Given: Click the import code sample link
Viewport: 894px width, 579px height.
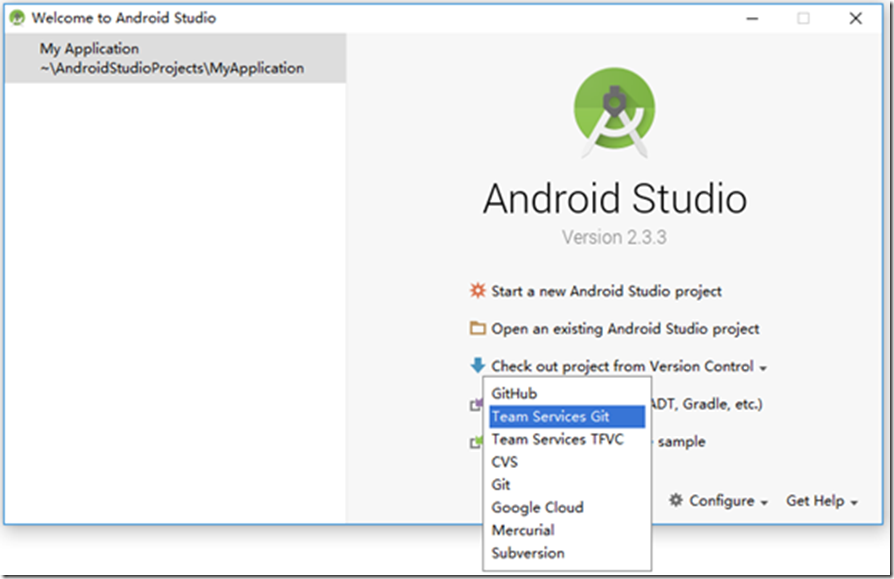Looking at the screenshot, I should tap(681, 442).
